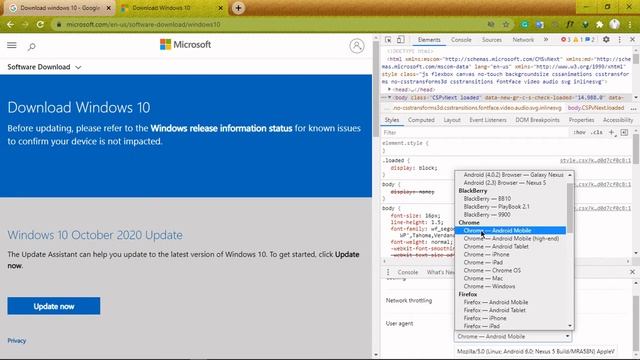Image resolution: width=640 pixels, height=360 pixels.
Task: Choose Chrome — iPhone option
Action: [510, 254]
